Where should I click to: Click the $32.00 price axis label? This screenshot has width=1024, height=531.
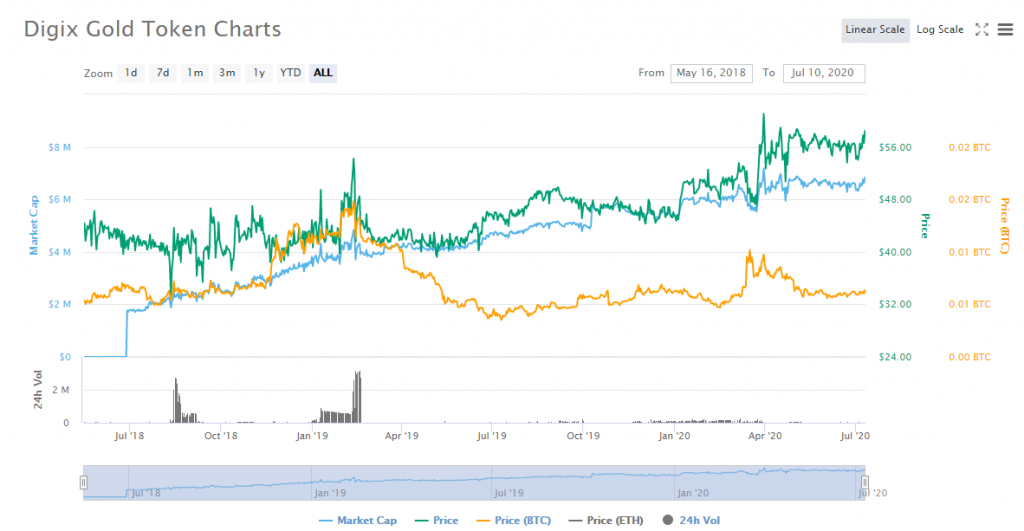[x=895, y=304]
